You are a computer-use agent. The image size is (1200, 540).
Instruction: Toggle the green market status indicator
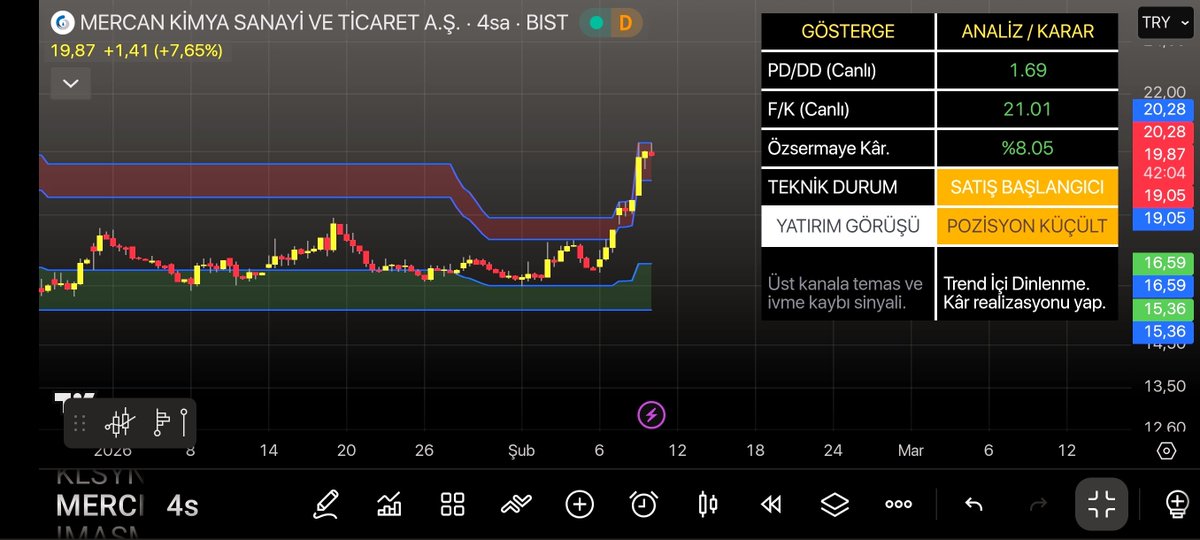(596, 22)
